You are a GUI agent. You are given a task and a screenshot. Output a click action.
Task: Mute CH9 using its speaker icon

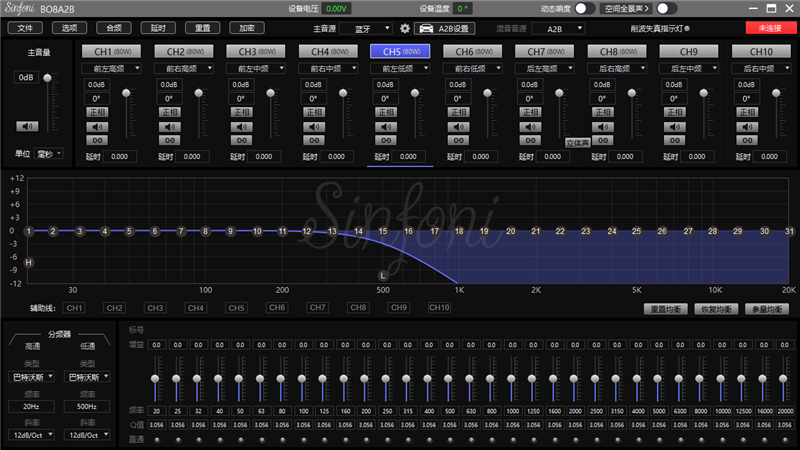pyautogui.click(x=674, y=127)
